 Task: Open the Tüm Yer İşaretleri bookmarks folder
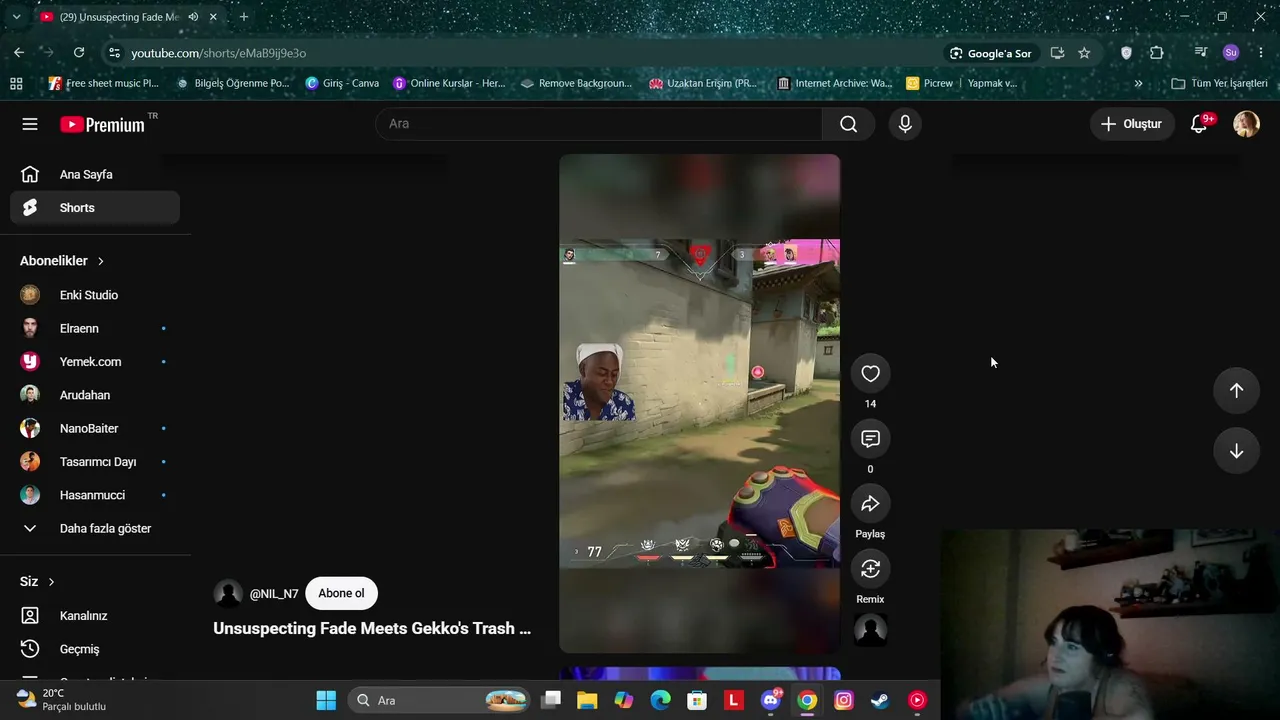coord(1219,83)
